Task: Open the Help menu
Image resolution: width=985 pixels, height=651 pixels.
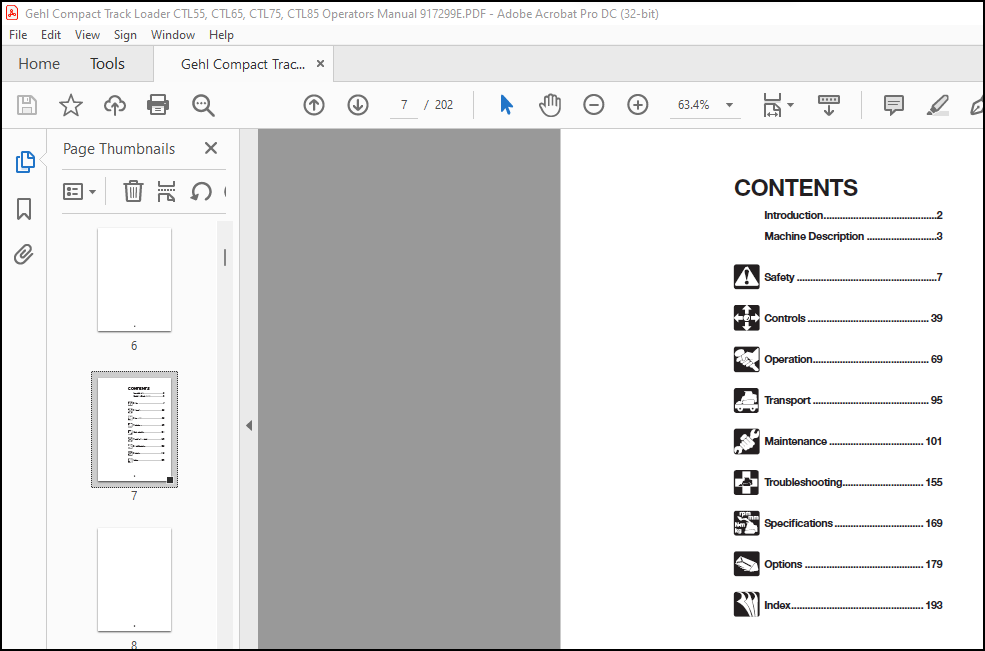Action: coord(221,35)
